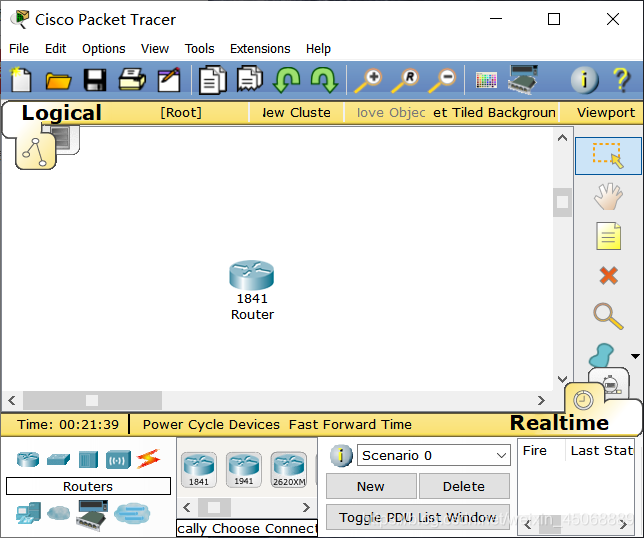Open the Options menu
The width and height of the screenshot is (644, 538).
[104, 48]
